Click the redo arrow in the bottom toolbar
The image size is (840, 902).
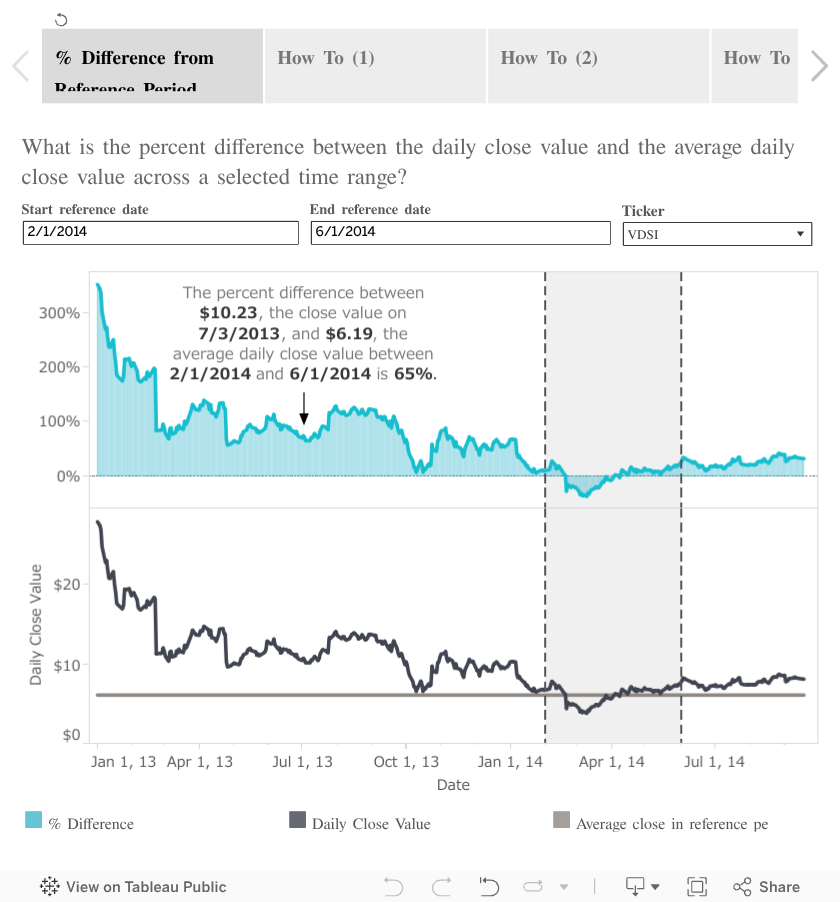(x=441, y=887)
